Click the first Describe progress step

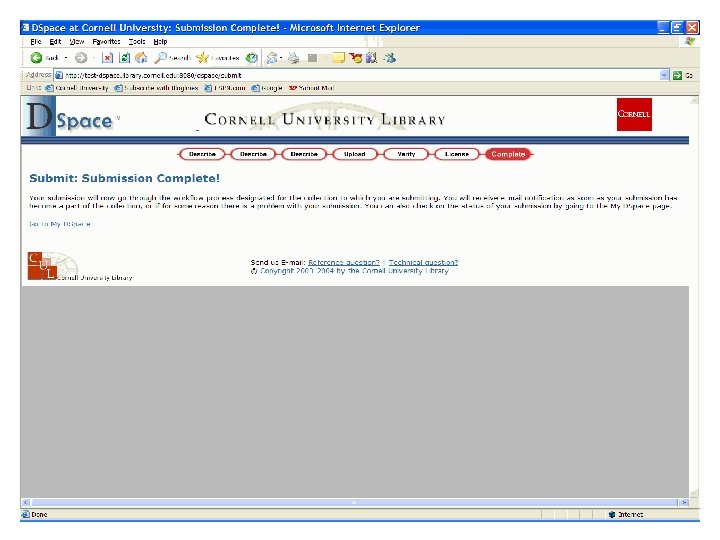click(202, 154)
